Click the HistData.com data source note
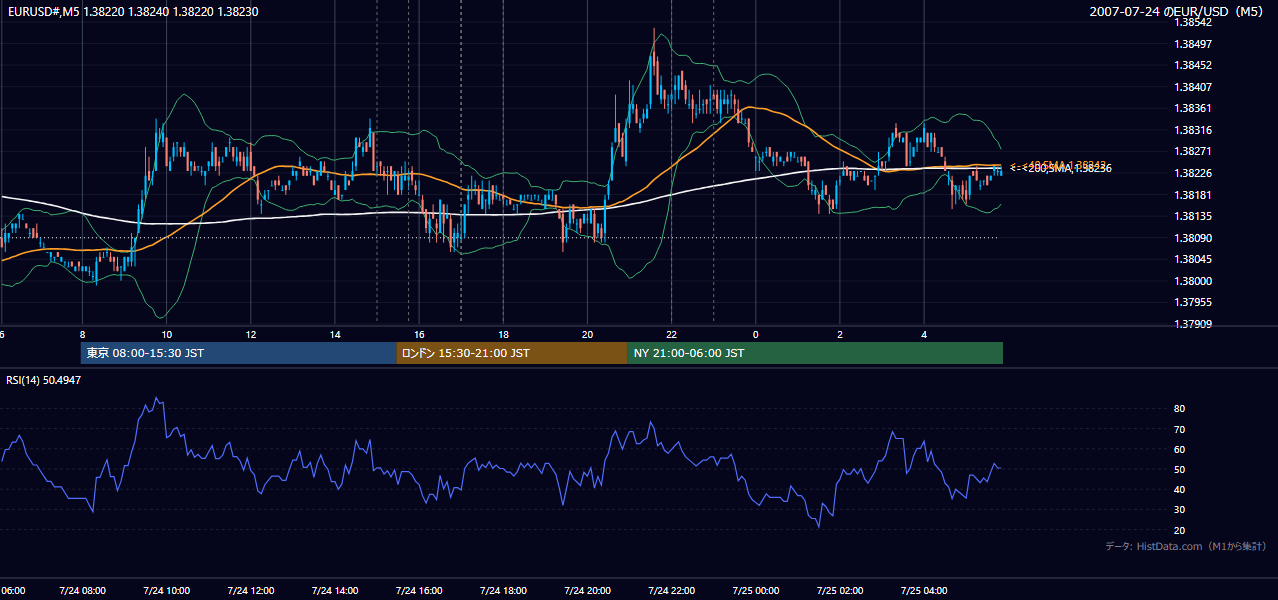The image size is (1278, 600). click(1186, 546)
